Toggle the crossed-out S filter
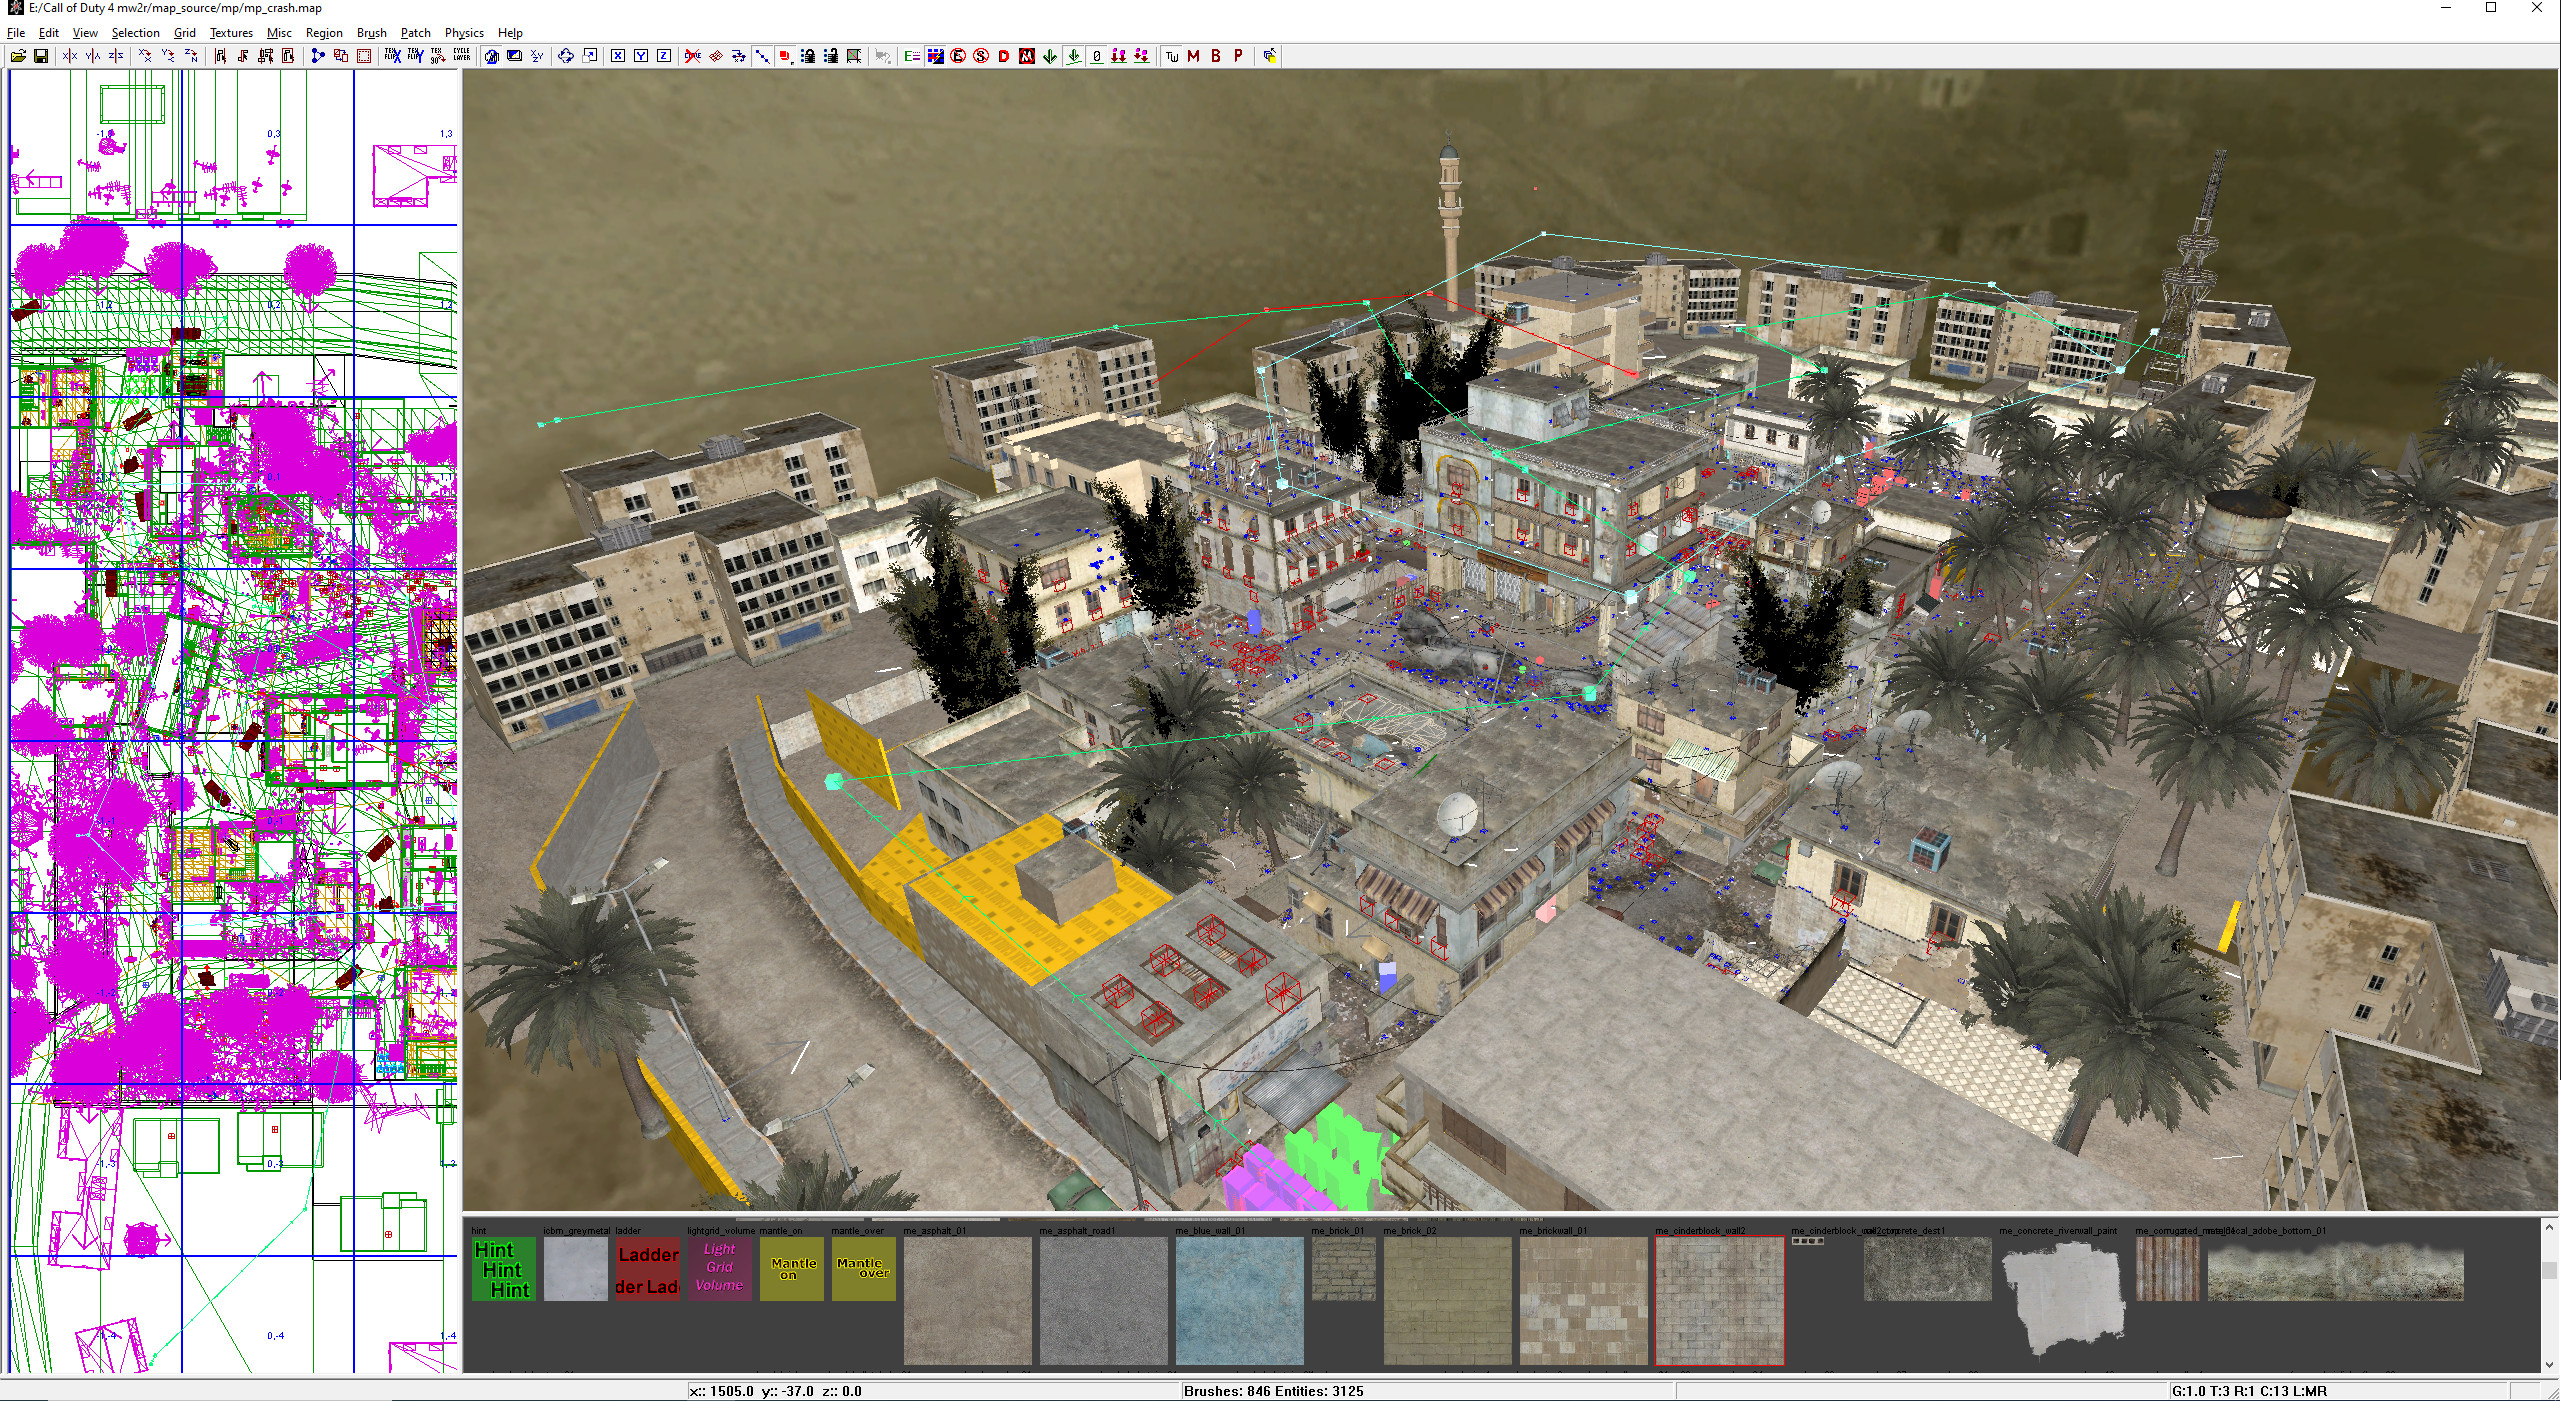 [x=981, y=56]
